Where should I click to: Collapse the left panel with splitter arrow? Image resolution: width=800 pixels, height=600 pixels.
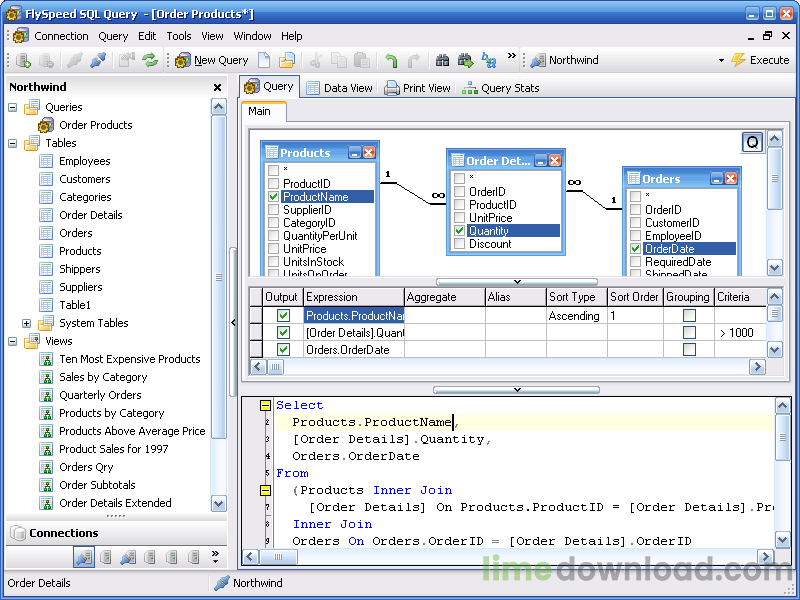[233, 322]
